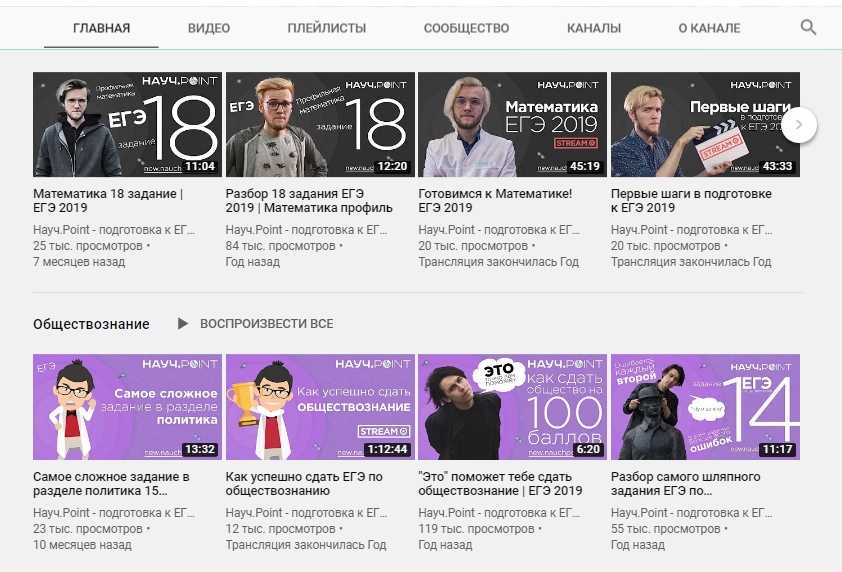Open the 11:04 Математика 18 задание thumbnail
Image resolution: width=842 pixels, height=572 pixels.
tap(127, 125)
